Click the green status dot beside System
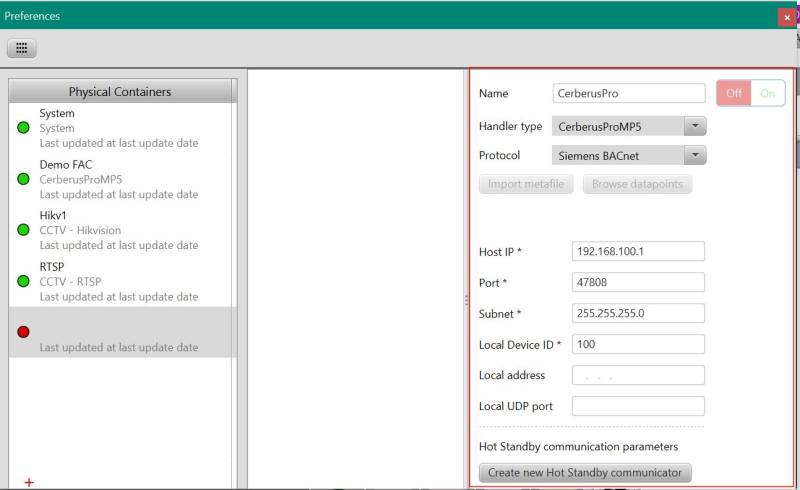The image size is (800, 490). coord(23,128)
